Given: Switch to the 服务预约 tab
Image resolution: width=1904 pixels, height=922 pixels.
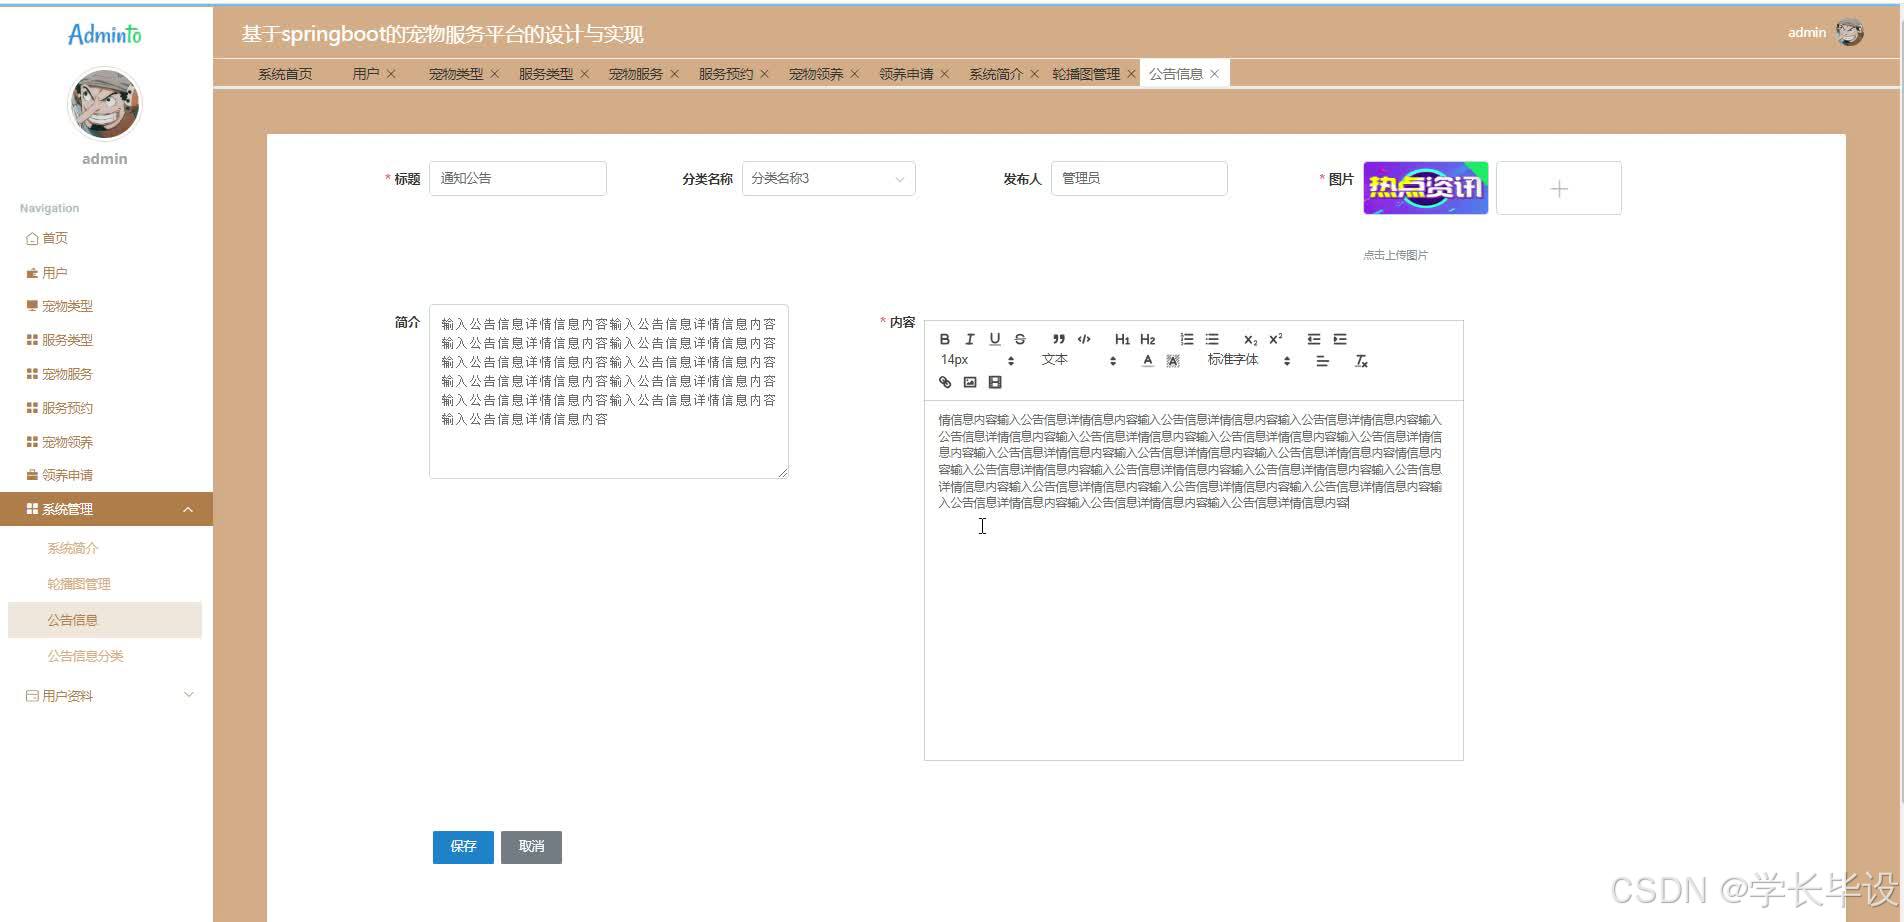Looking at the screenshot, I should 725,74.
